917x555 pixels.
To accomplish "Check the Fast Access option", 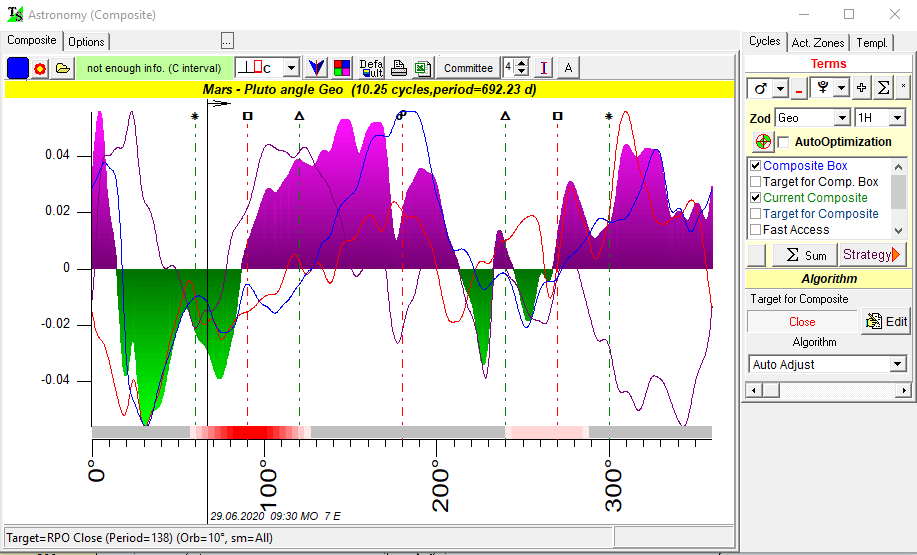I will pyautogui.click(x=756, y=230).
